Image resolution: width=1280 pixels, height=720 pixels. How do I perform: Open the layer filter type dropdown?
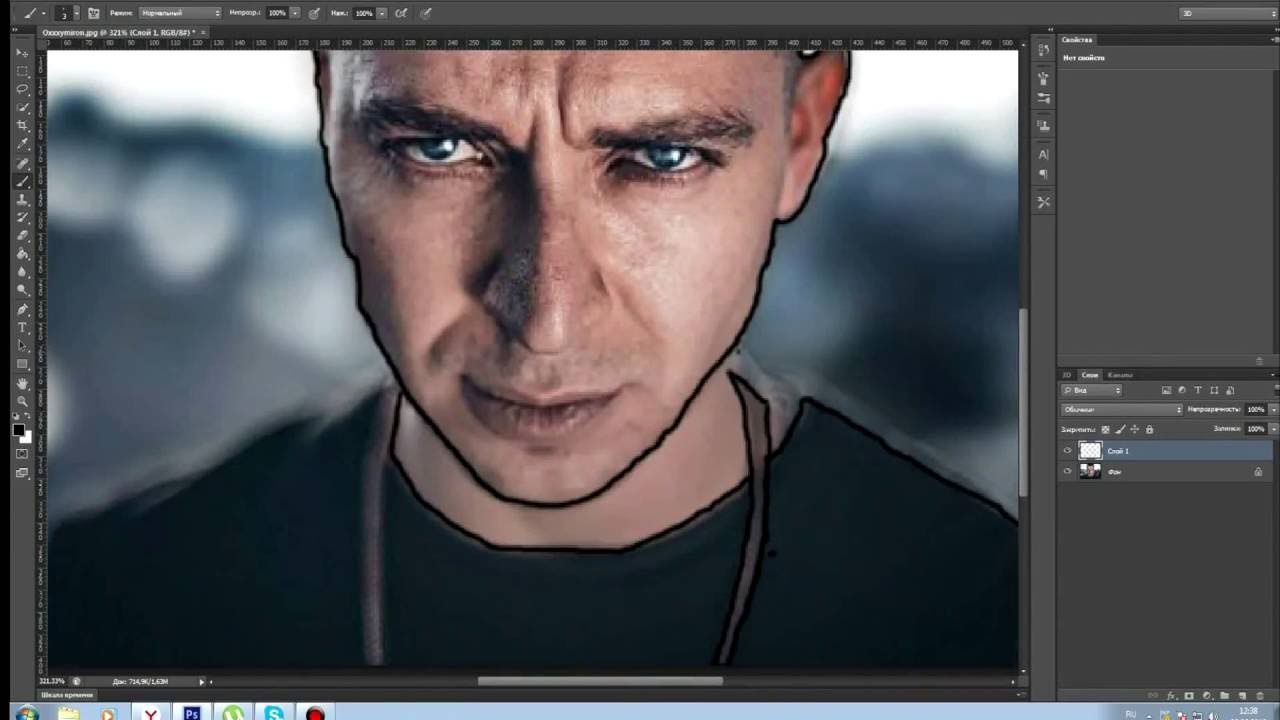click(1092, 390)
